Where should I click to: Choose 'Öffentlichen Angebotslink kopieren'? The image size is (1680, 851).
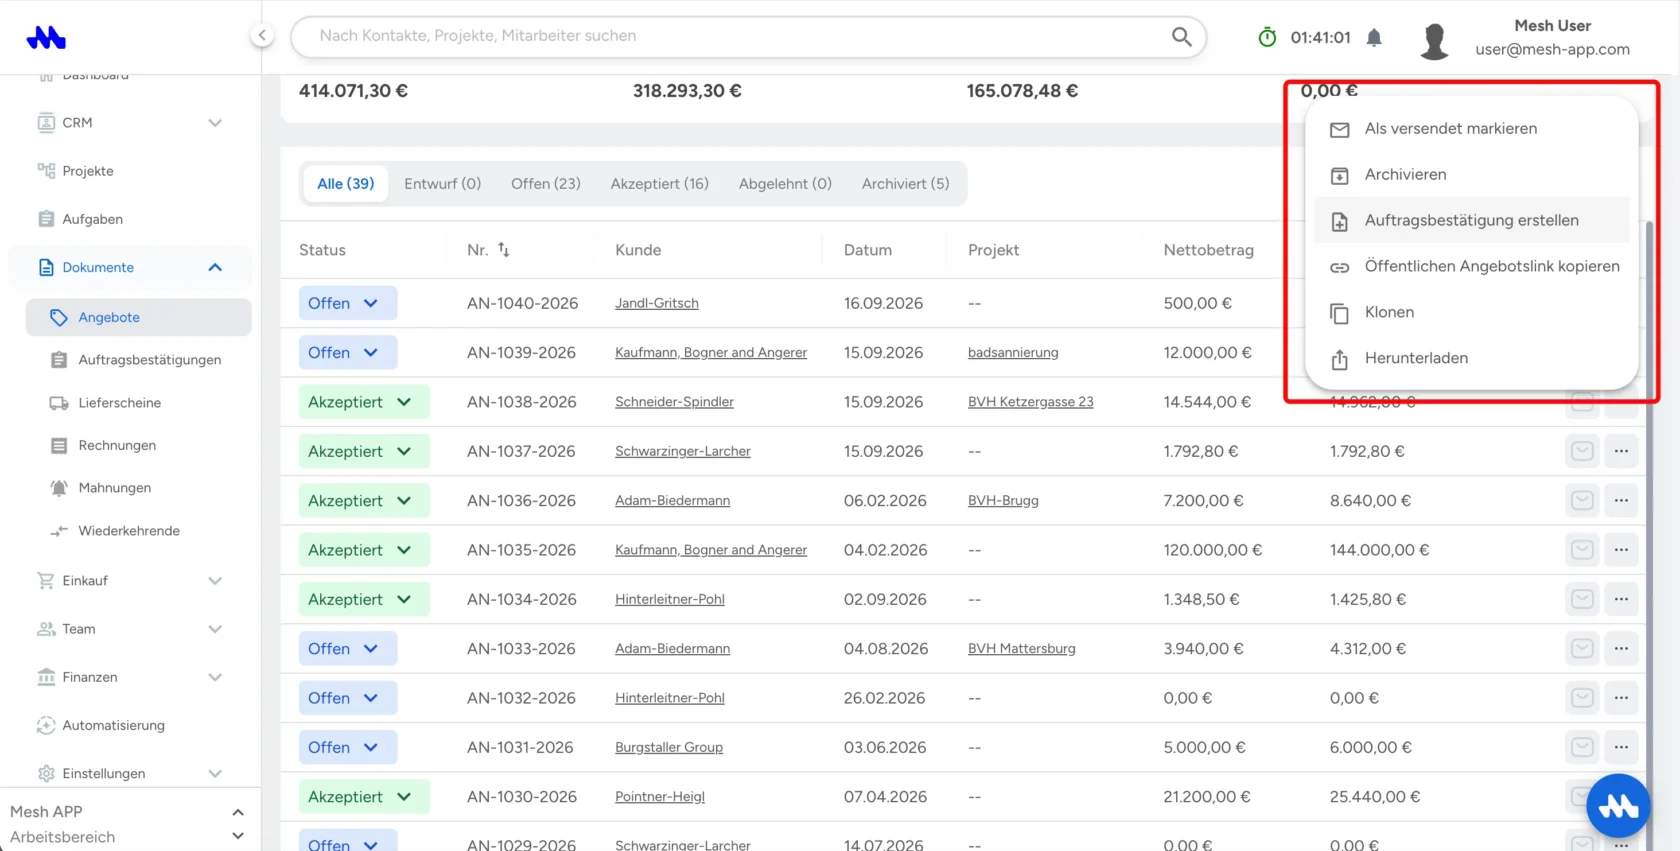[x=1472, y=267]
